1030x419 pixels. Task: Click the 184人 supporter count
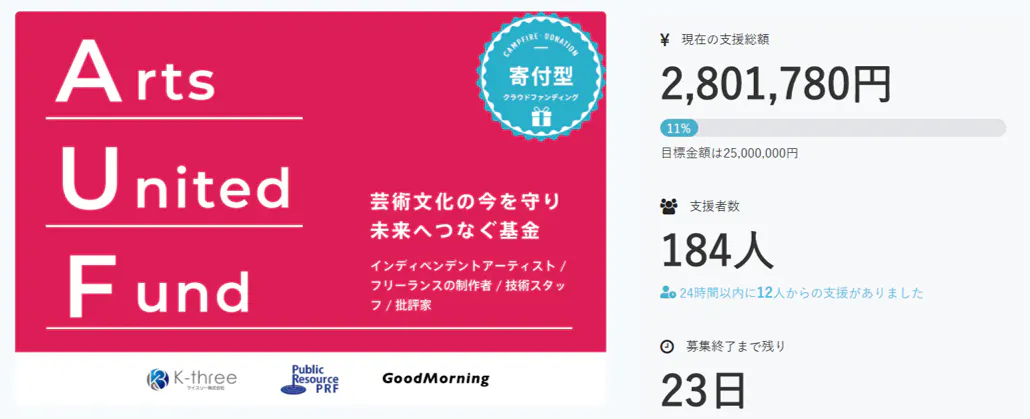tap(716, 250)
